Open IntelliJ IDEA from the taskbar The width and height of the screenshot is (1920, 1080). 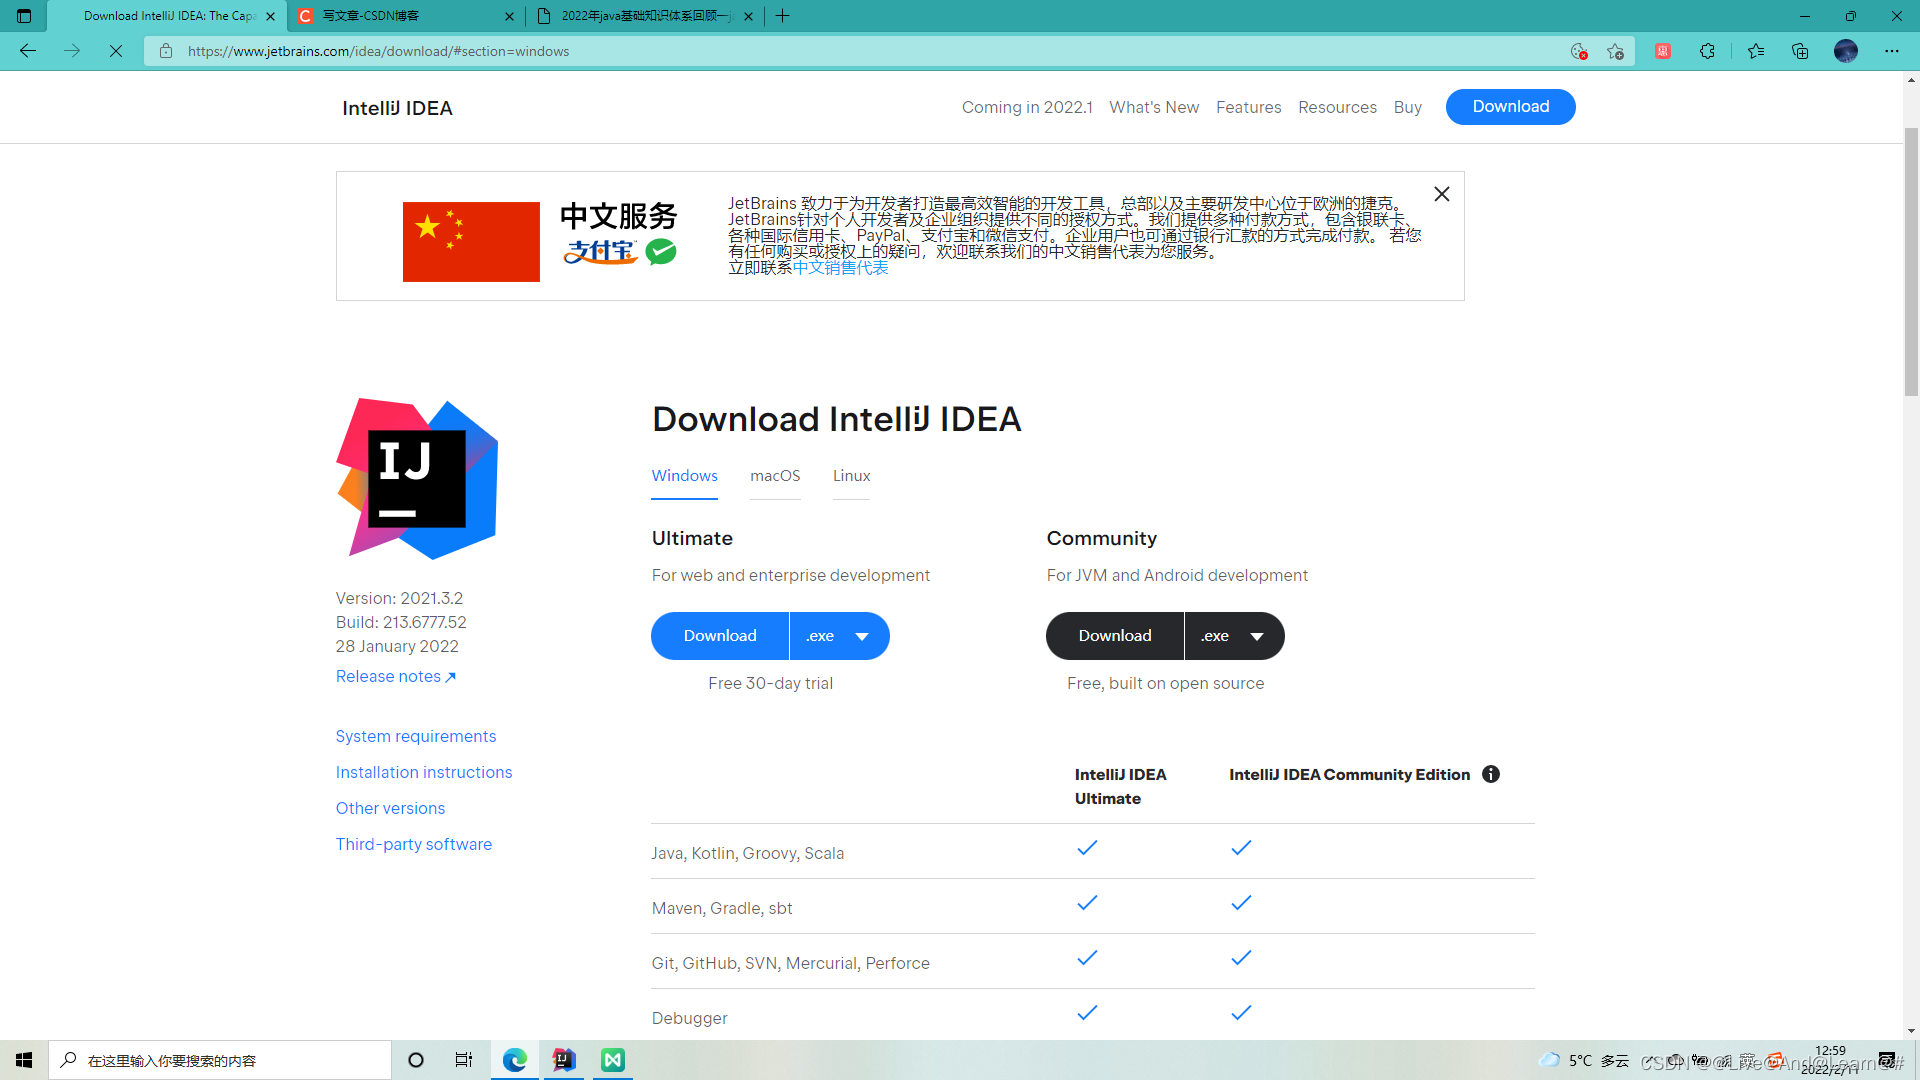click(x=563, y=1059)
